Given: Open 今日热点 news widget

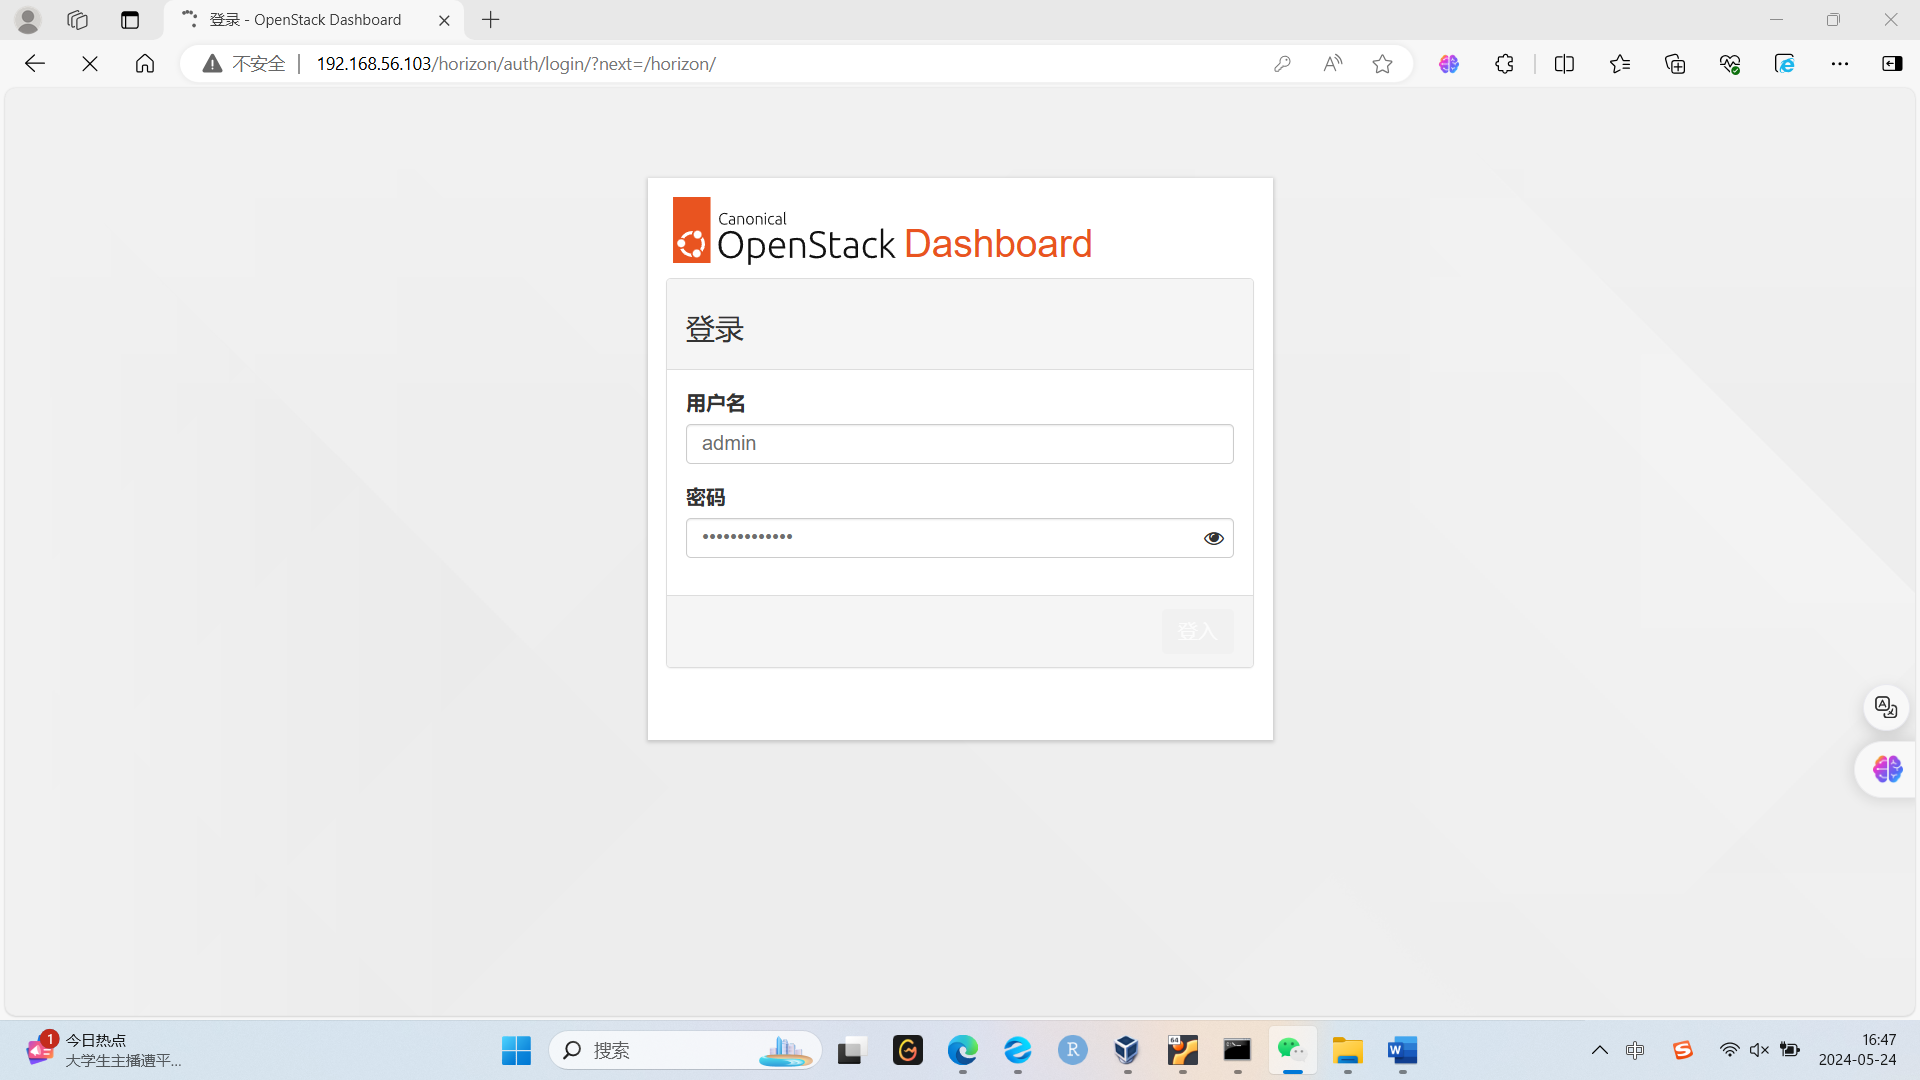Looking at the screenshot, I should click(x=103, y=1050).
